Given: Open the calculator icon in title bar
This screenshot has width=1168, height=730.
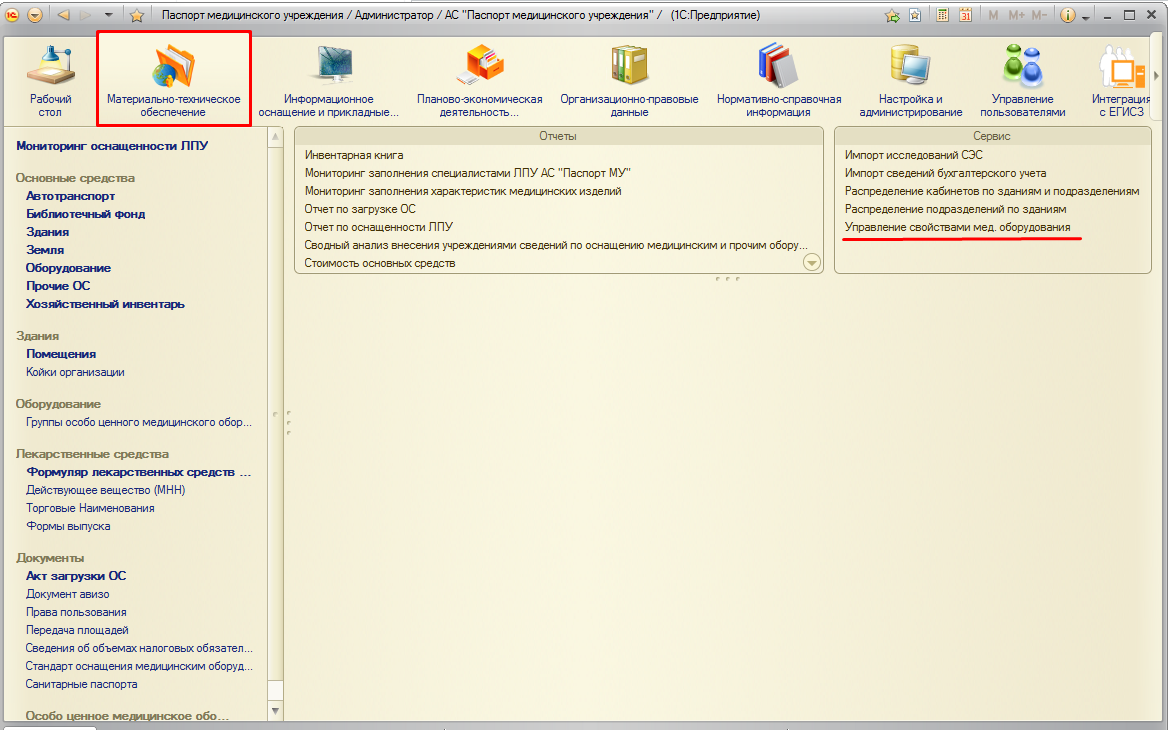Looking at the screenshot, I should point(942,16).
